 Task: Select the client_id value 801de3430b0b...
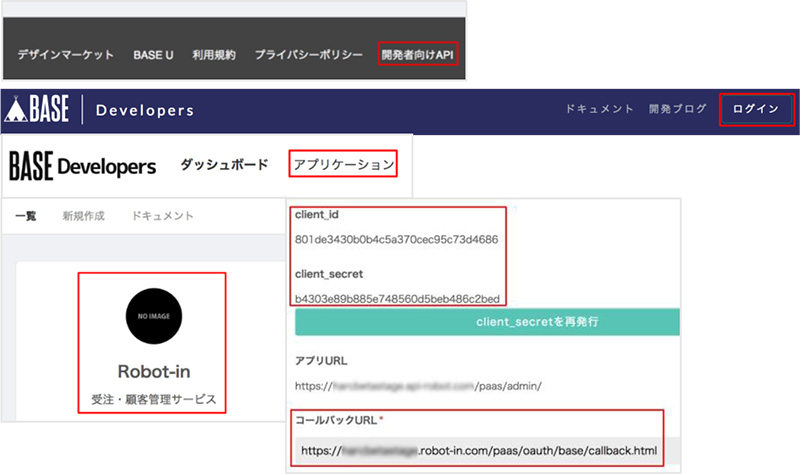396,239
